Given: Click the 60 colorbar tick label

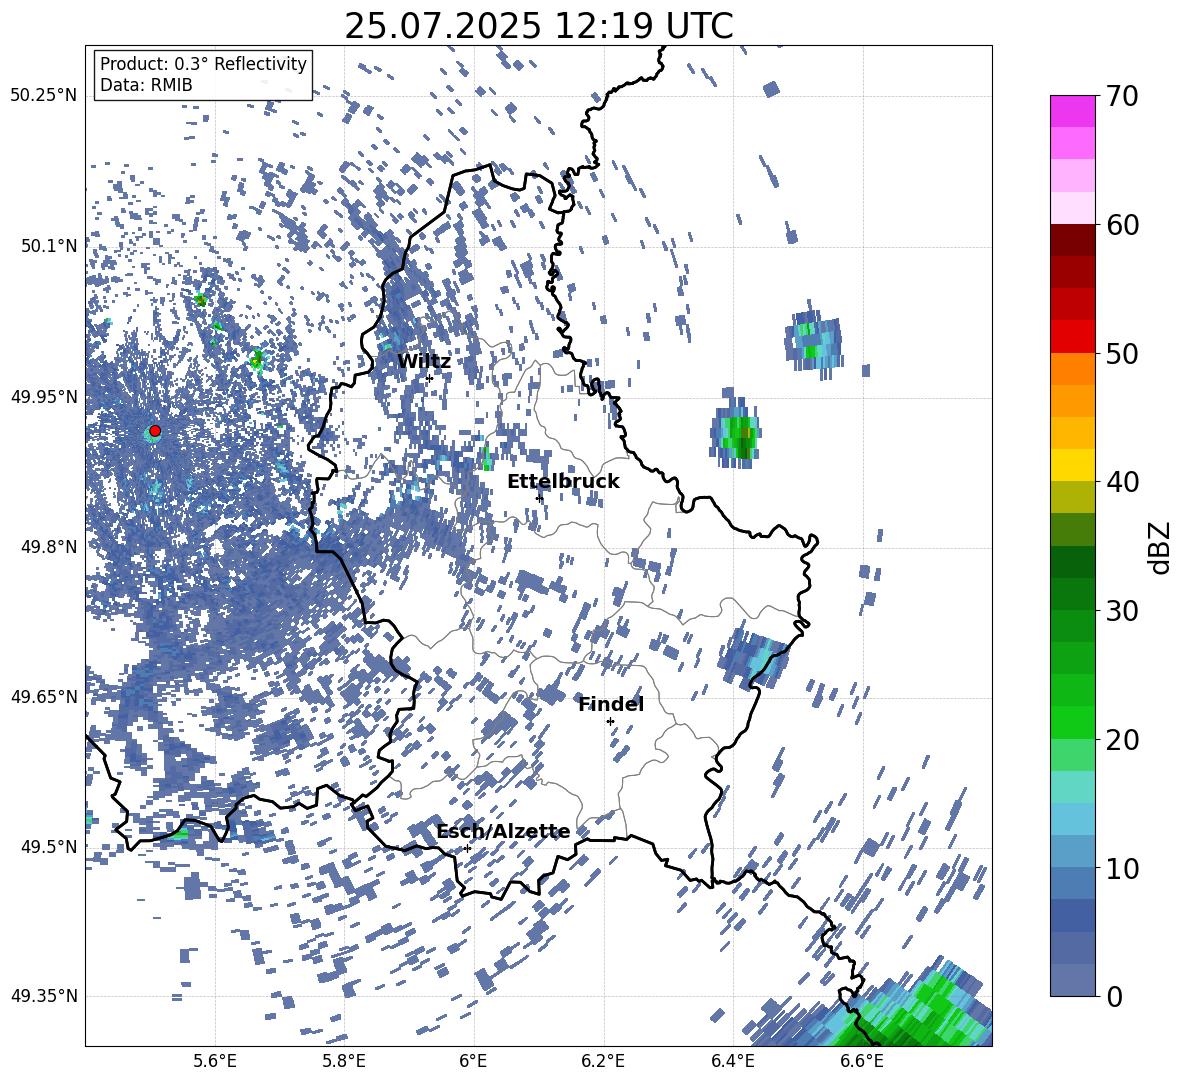Looking at the screenshot, I should click(1123, 225).
